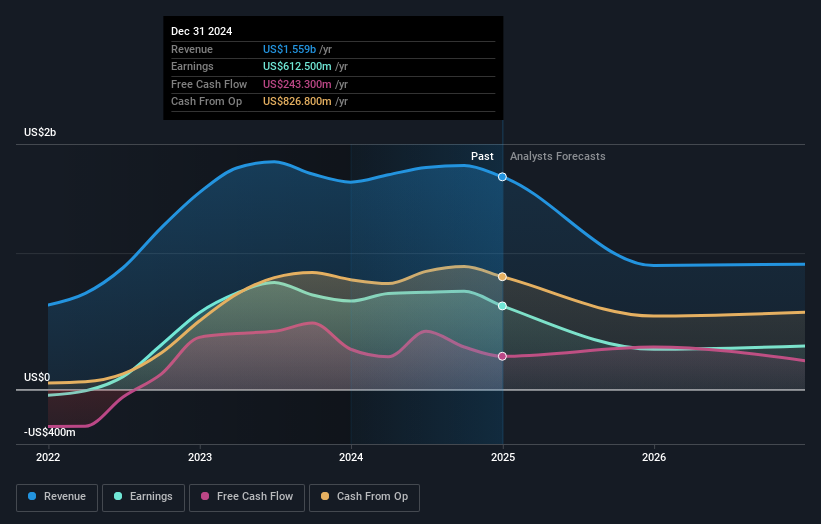This screenshot has height=524, width=821.
Task: Click the Analysts Forecasts label
Action: [x=558, y=156]
